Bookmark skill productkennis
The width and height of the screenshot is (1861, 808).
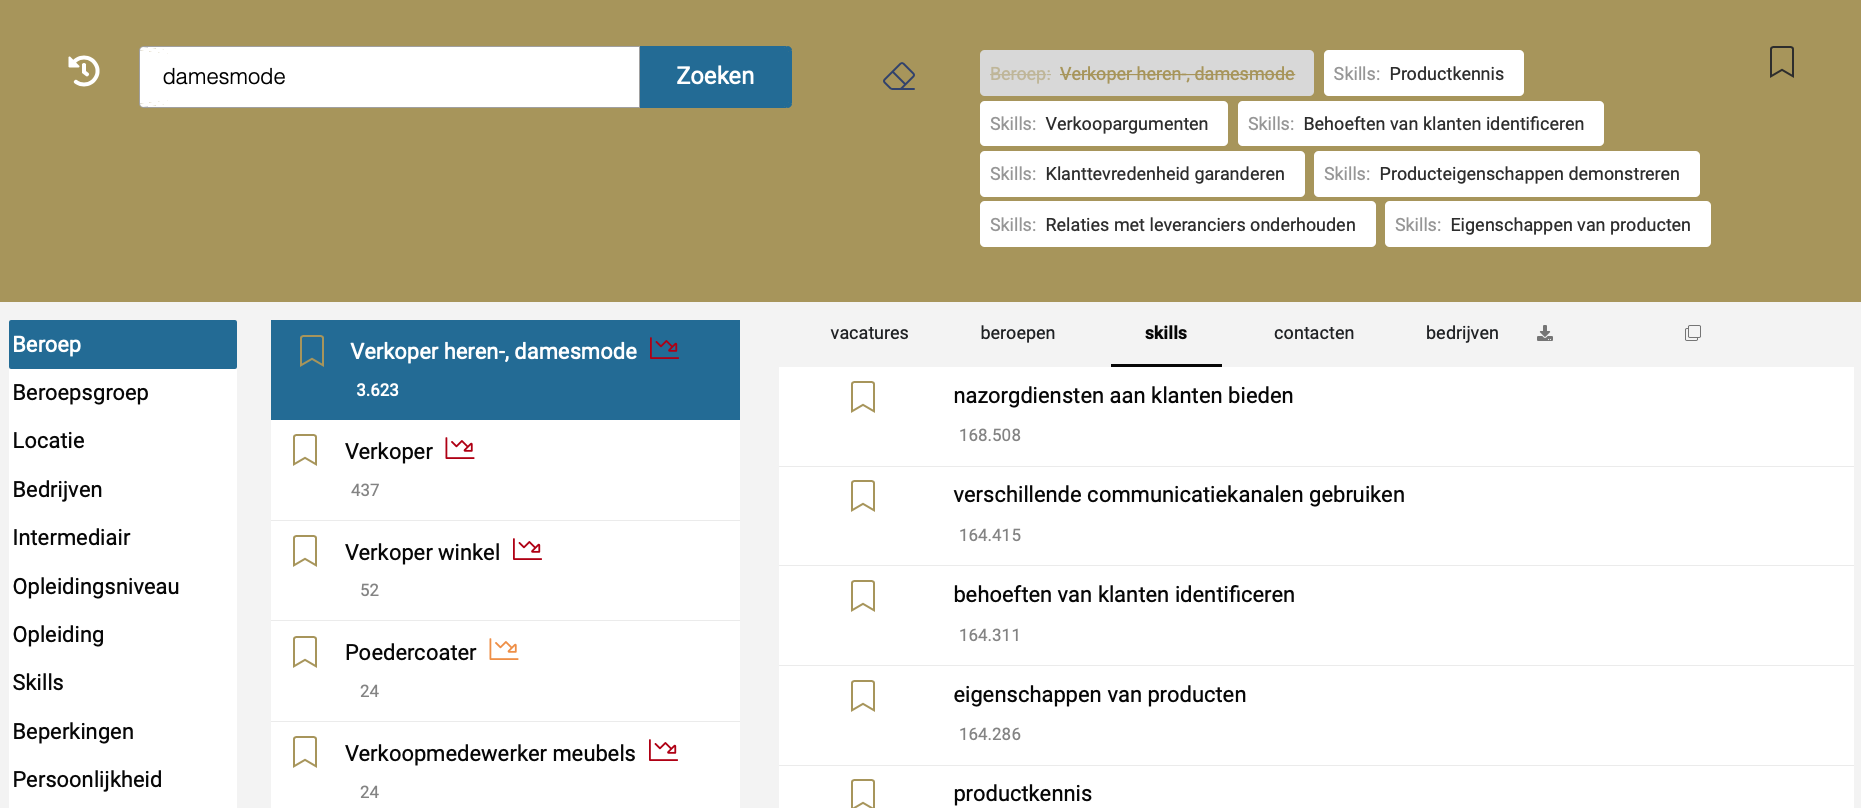coord(863,793)
